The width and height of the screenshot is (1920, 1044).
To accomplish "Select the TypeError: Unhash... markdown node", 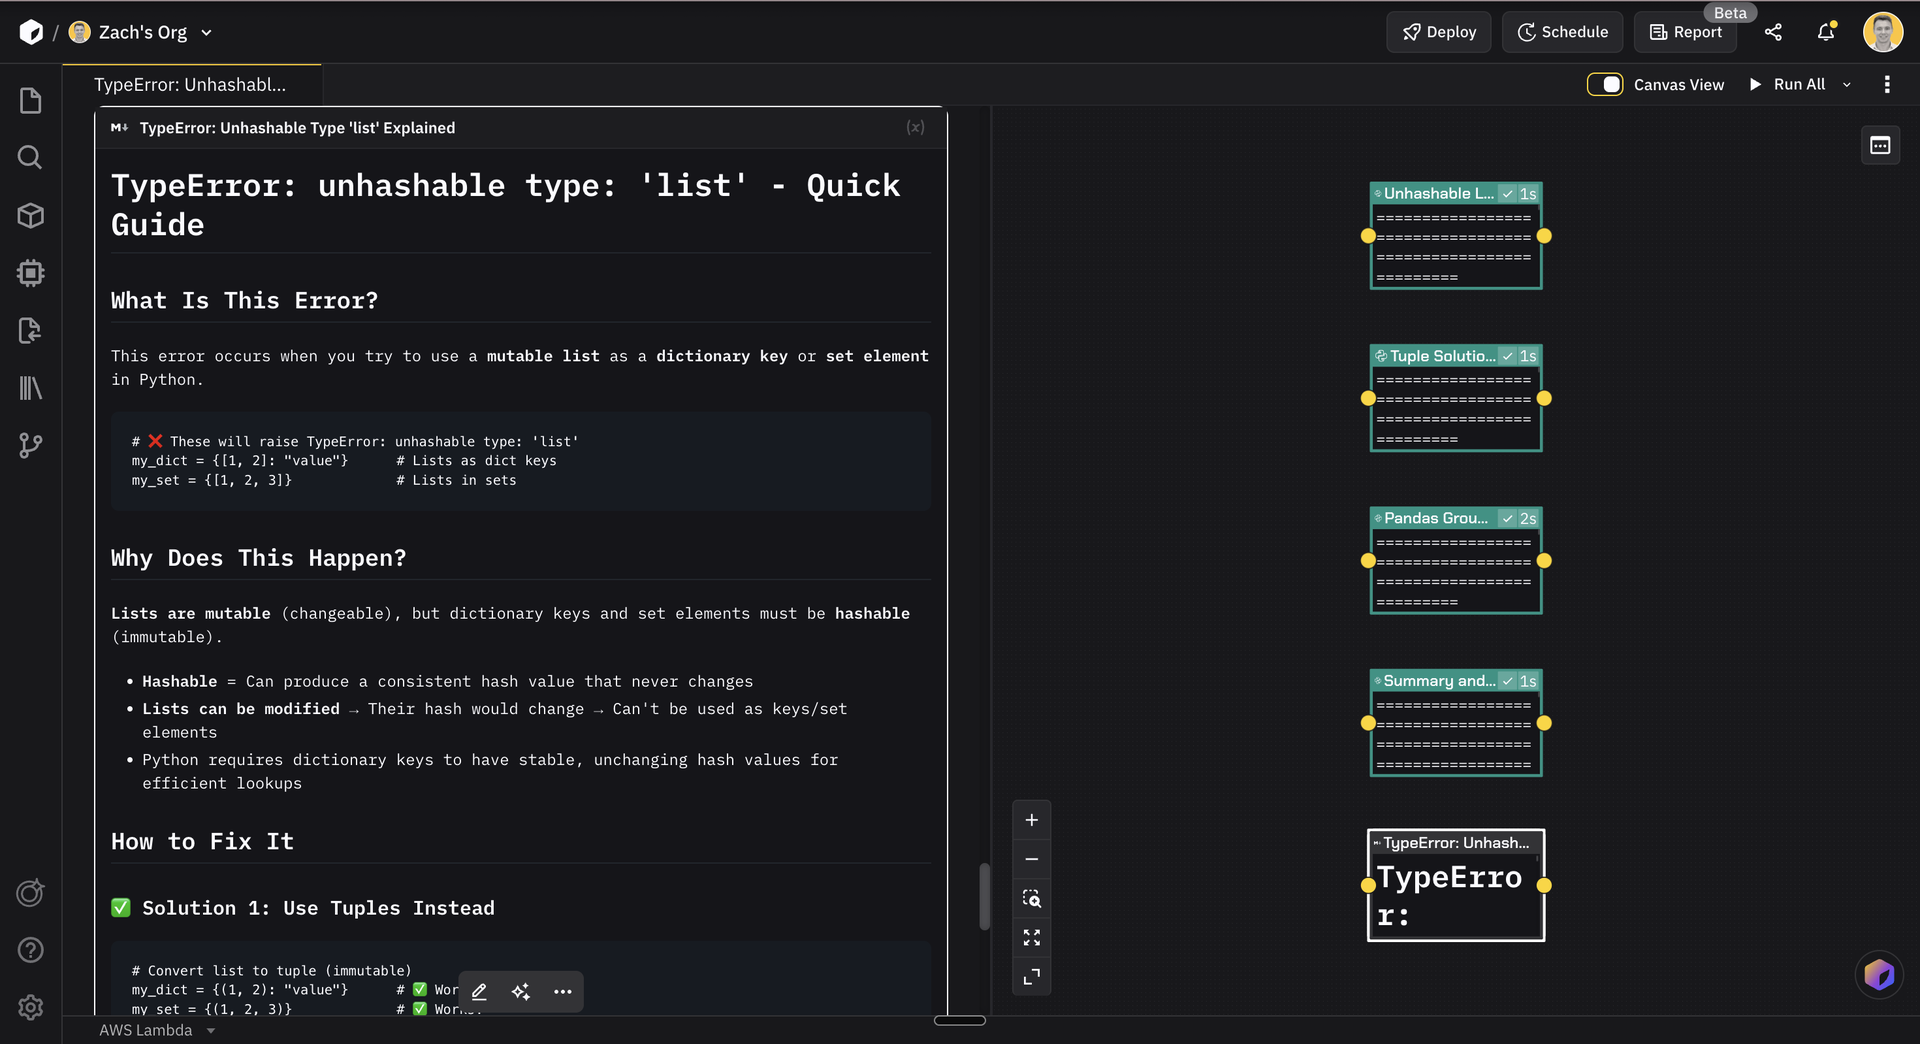I will (x=1456, y=885).
